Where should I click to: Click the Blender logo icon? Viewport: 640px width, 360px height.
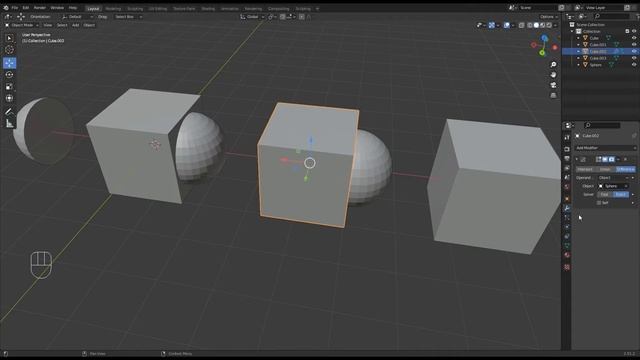(x=5, y=8)
